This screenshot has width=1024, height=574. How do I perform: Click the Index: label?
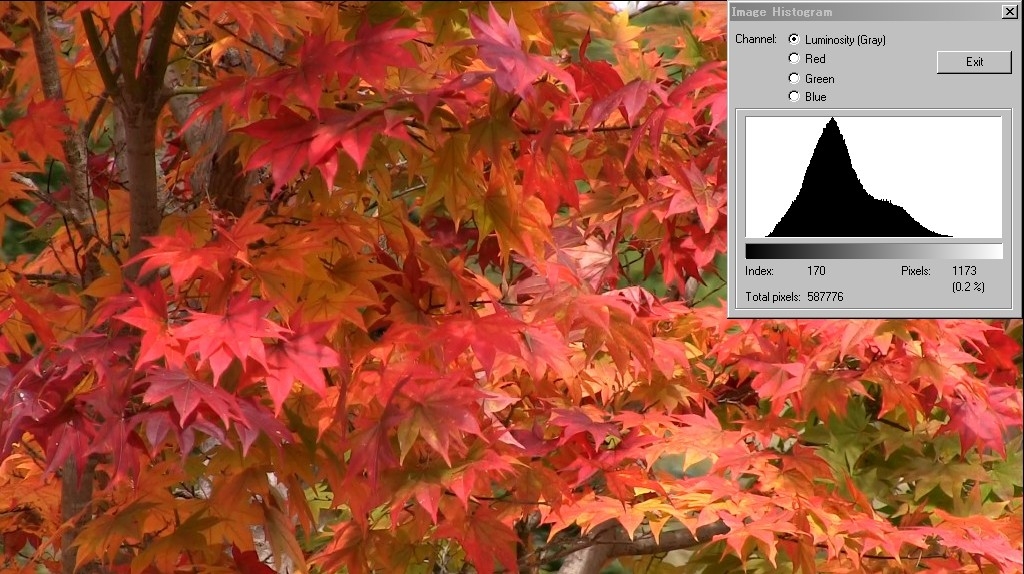759,270
